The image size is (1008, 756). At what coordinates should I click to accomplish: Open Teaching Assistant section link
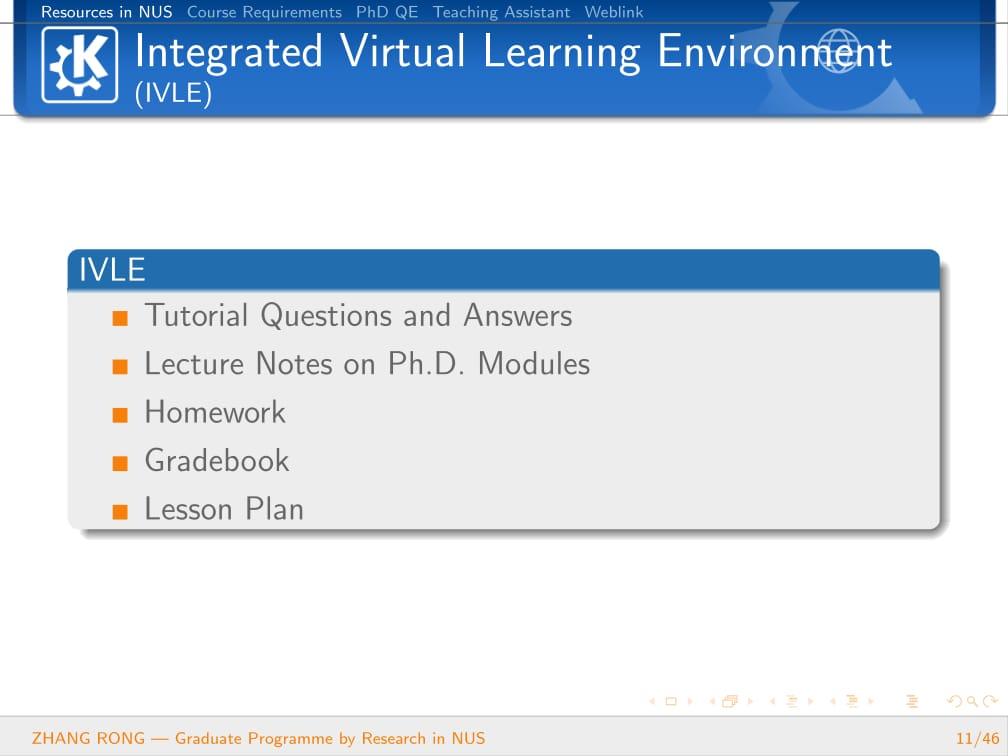tap(501, 12)
